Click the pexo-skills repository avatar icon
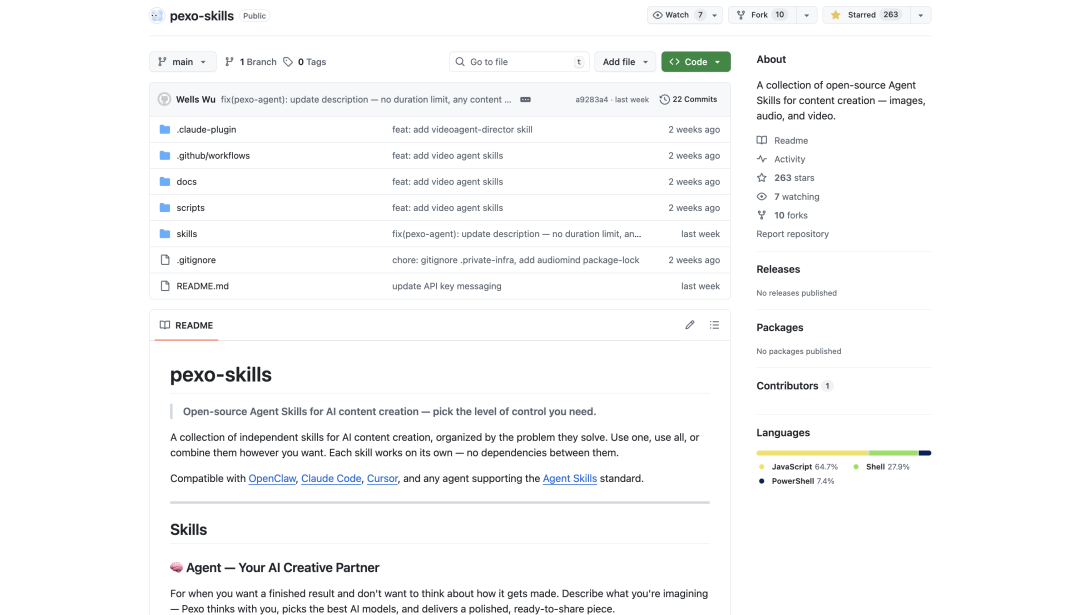Screen dimensions: 1080x615 157,15
